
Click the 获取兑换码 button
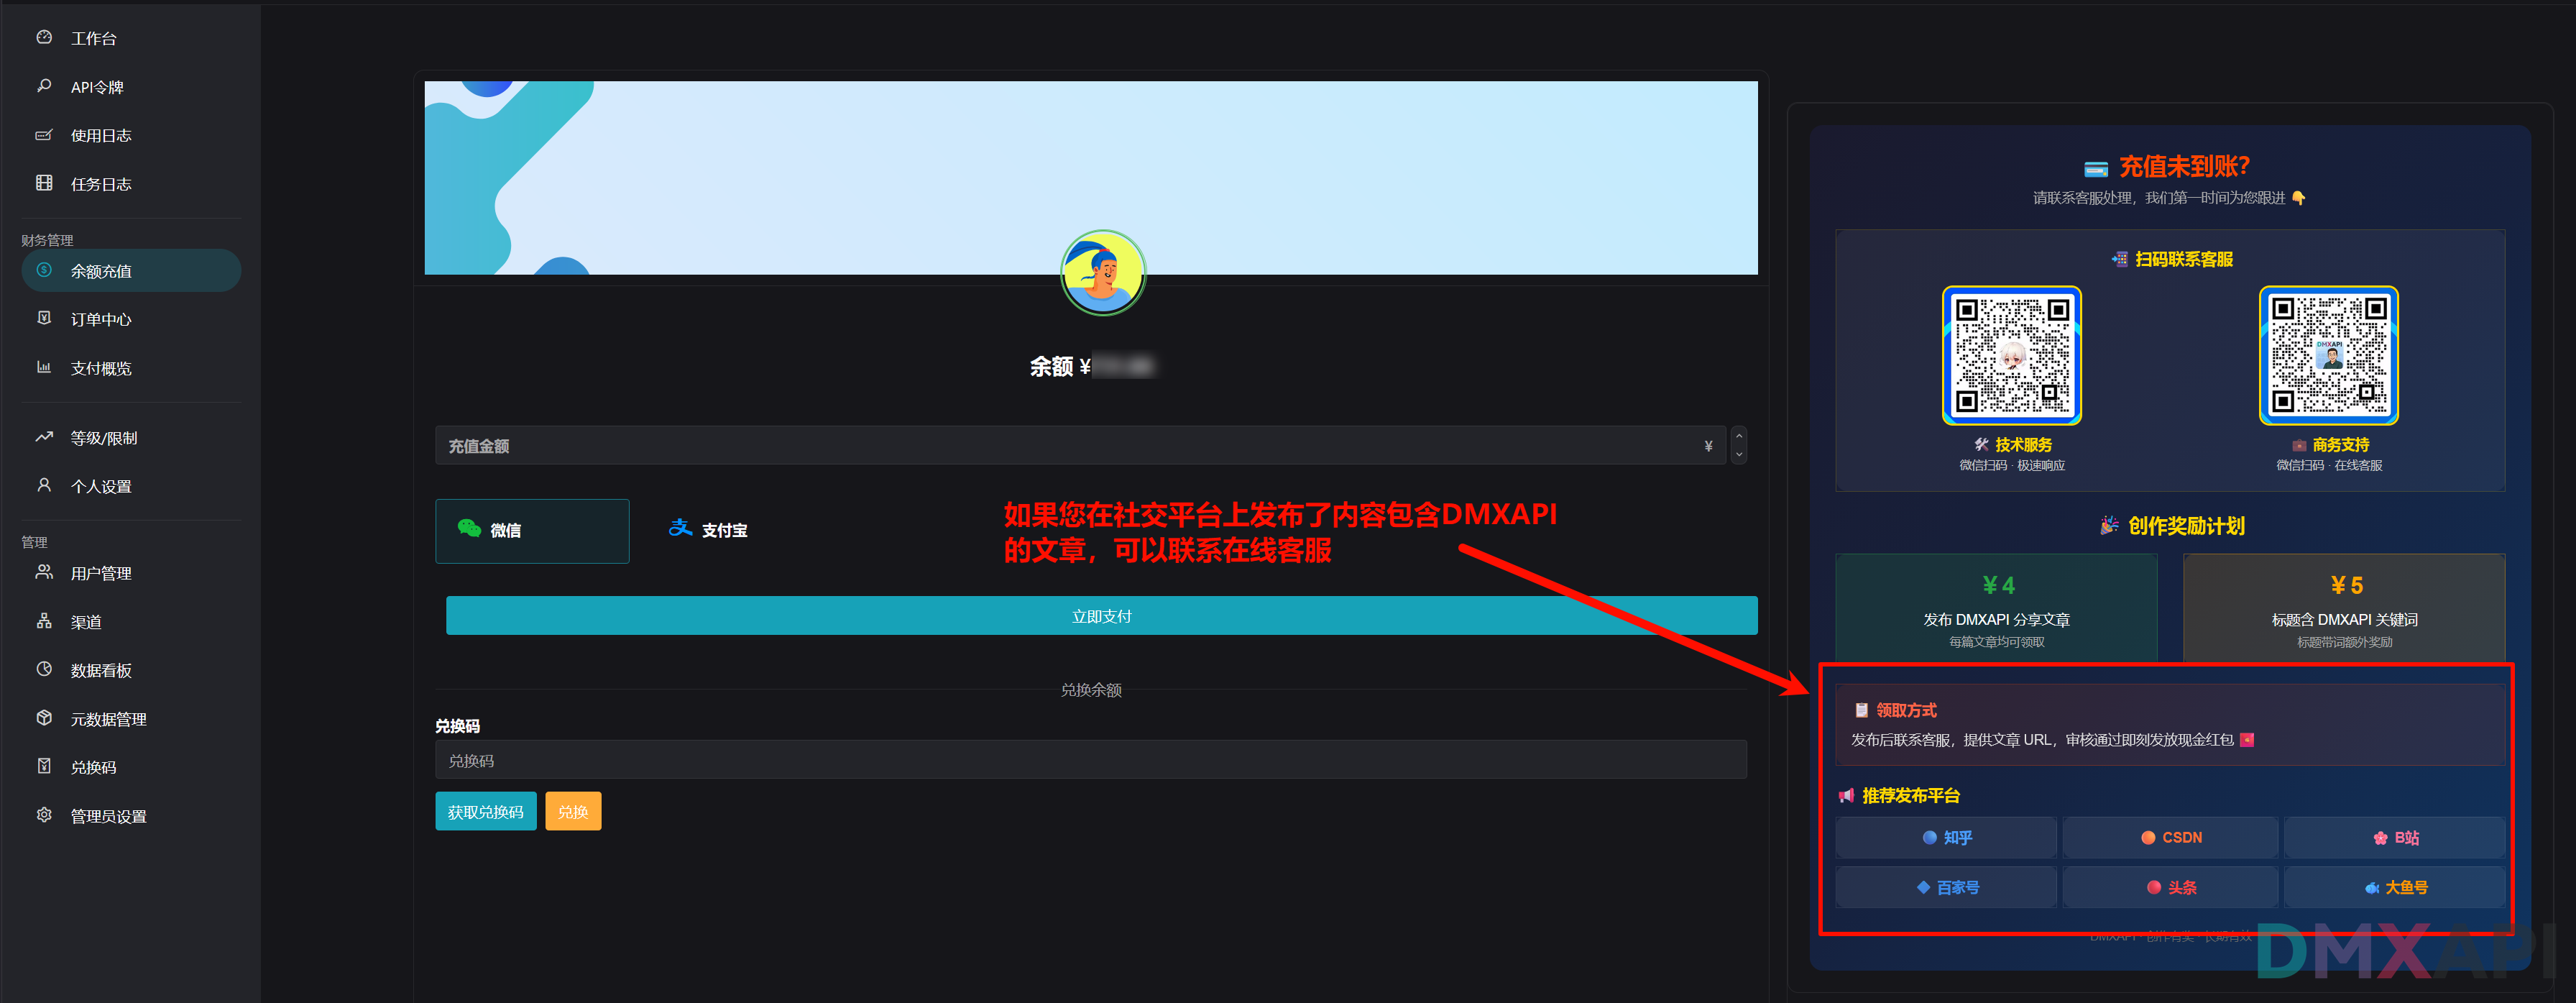[485, 811]
